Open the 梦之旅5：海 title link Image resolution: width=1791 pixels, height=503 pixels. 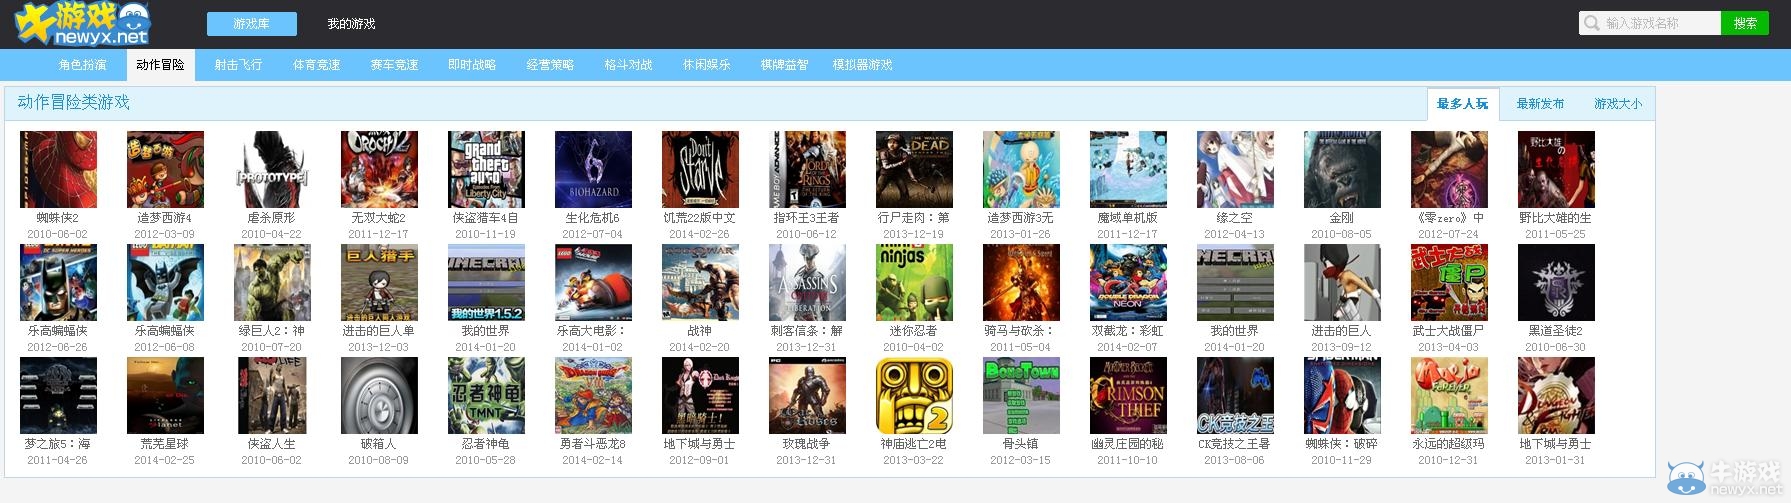58,443
